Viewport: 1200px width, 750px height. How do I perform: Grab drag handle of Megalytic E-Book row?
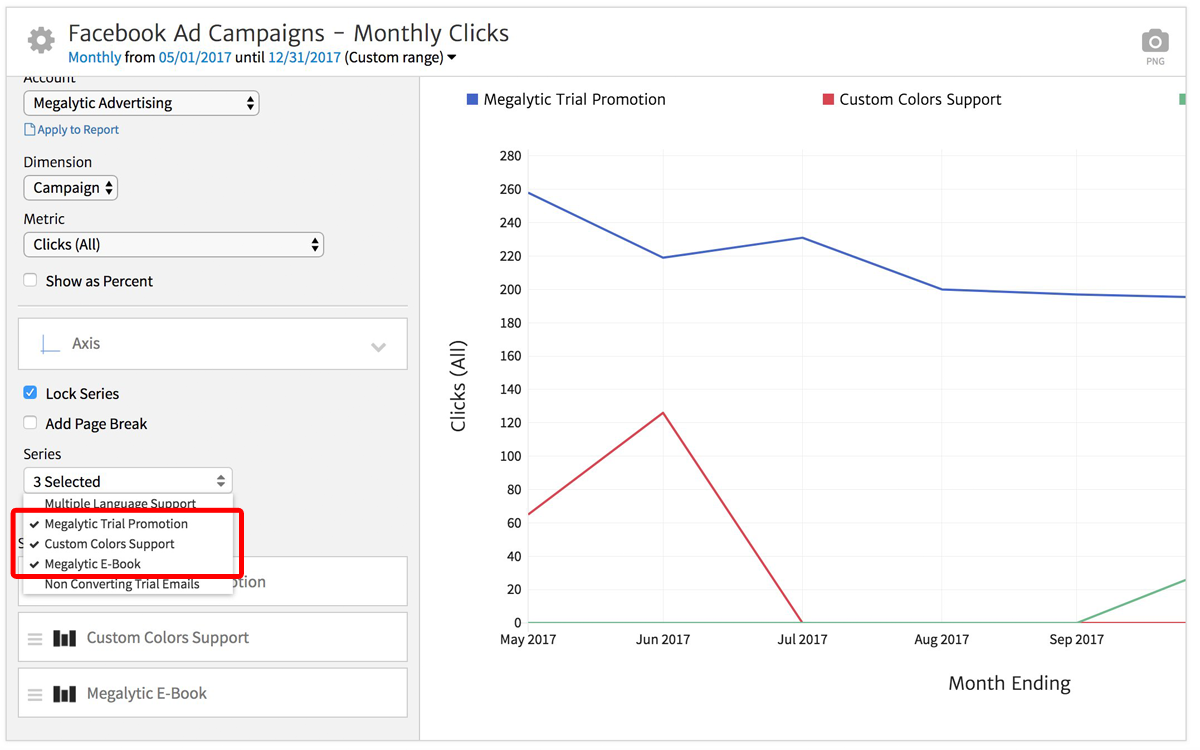35,694
